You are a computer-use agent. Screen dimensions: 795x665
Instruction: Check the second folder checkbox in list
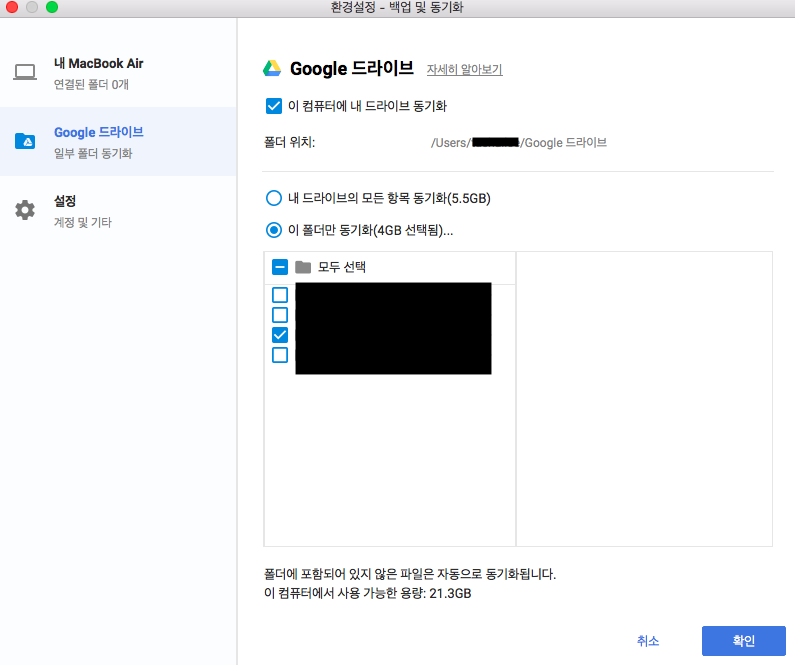[x=280, y=315]
